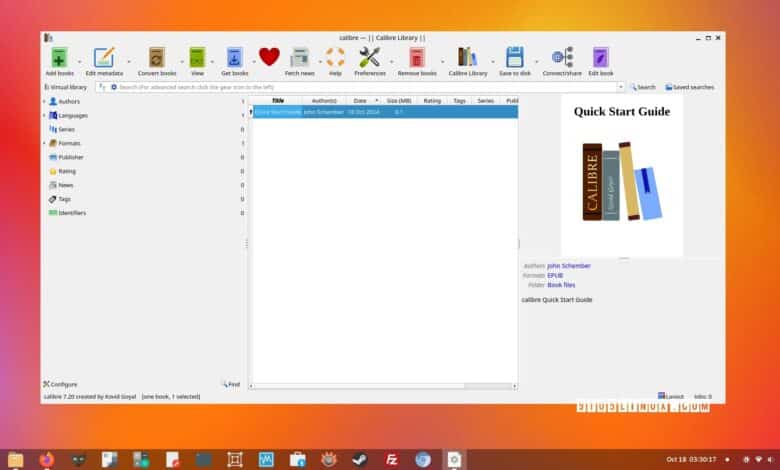
Task: Sort by the Date column header
Action: click(363, 100)
